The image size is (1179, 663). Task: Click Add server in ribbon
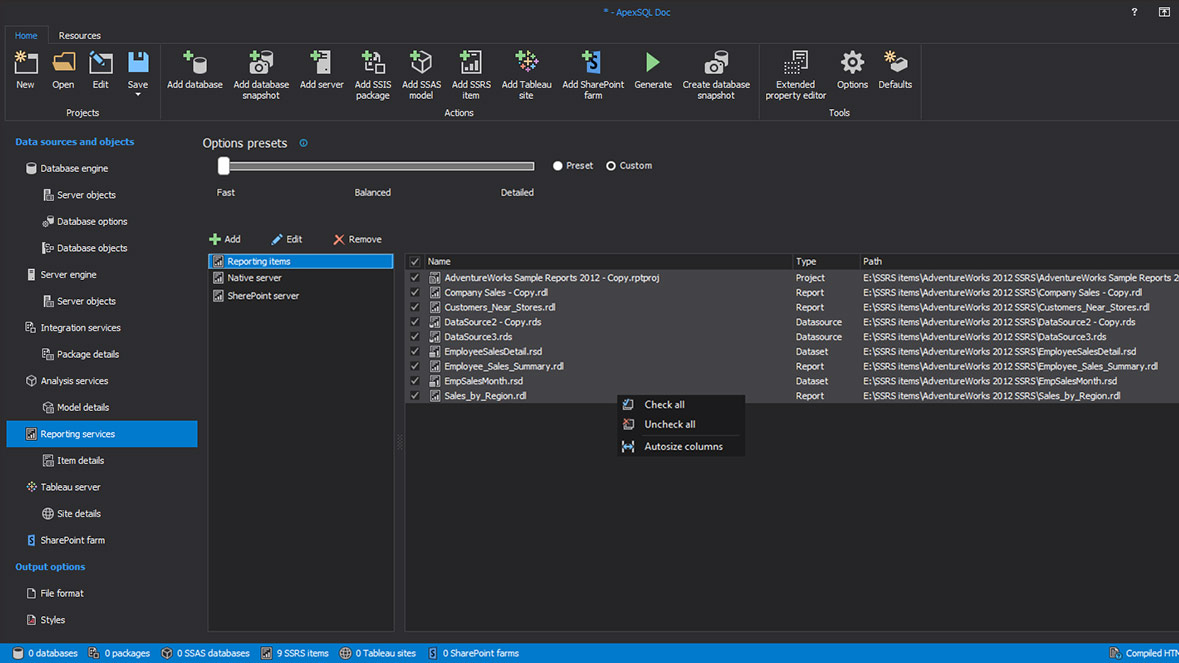point(322,70)
